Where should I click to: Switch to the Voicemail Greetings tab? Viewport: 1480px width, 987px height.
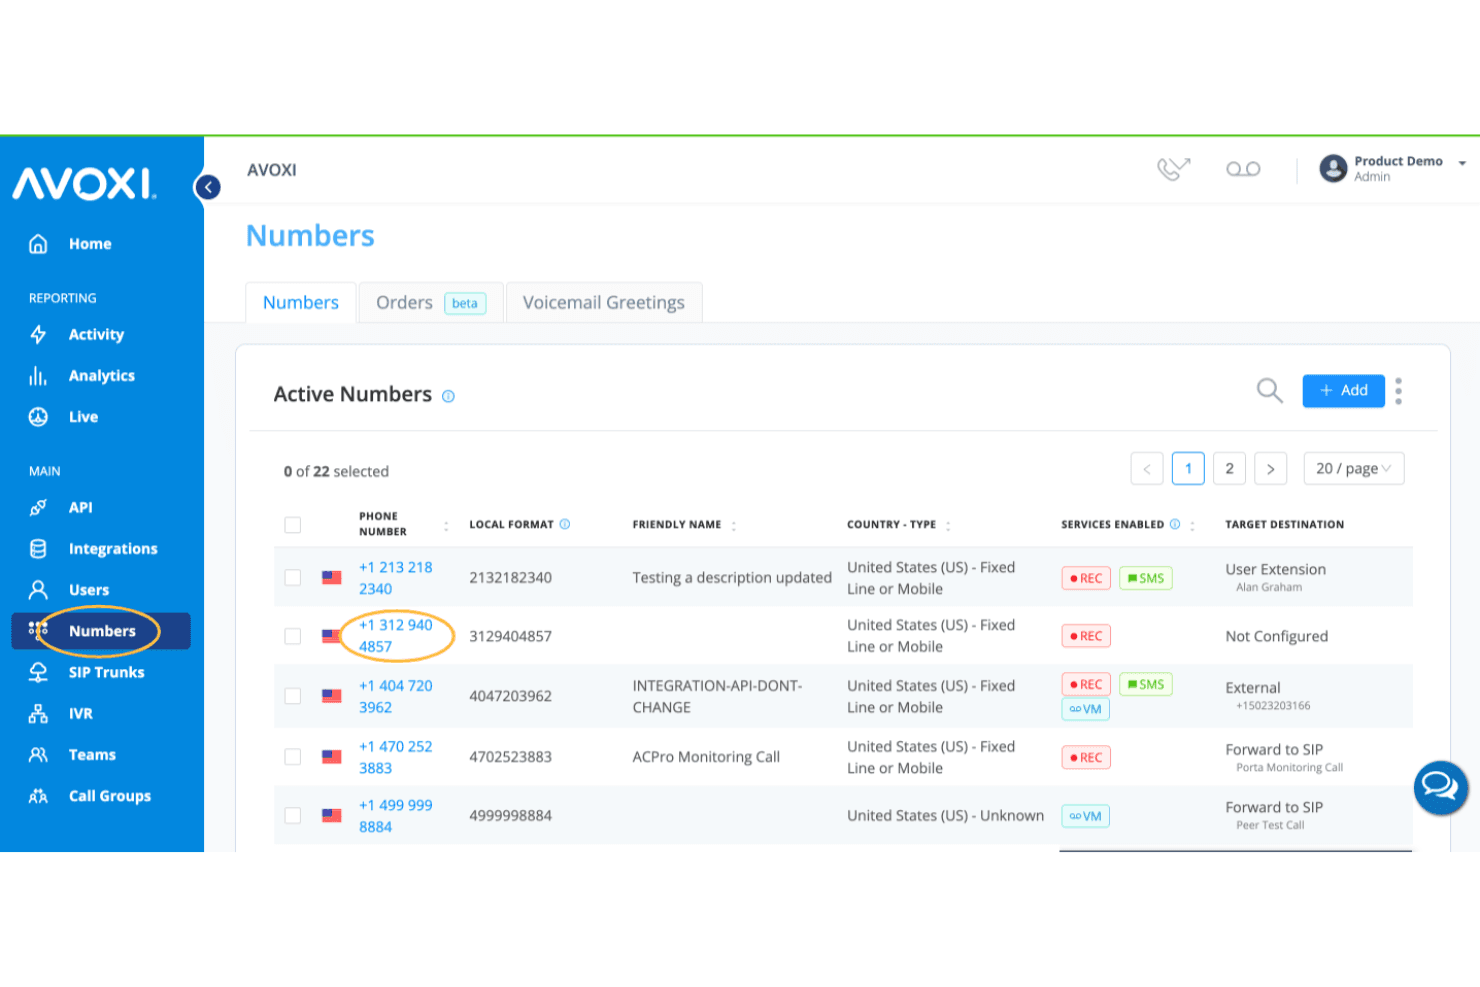pyautogui.click(x=604, y=303)
